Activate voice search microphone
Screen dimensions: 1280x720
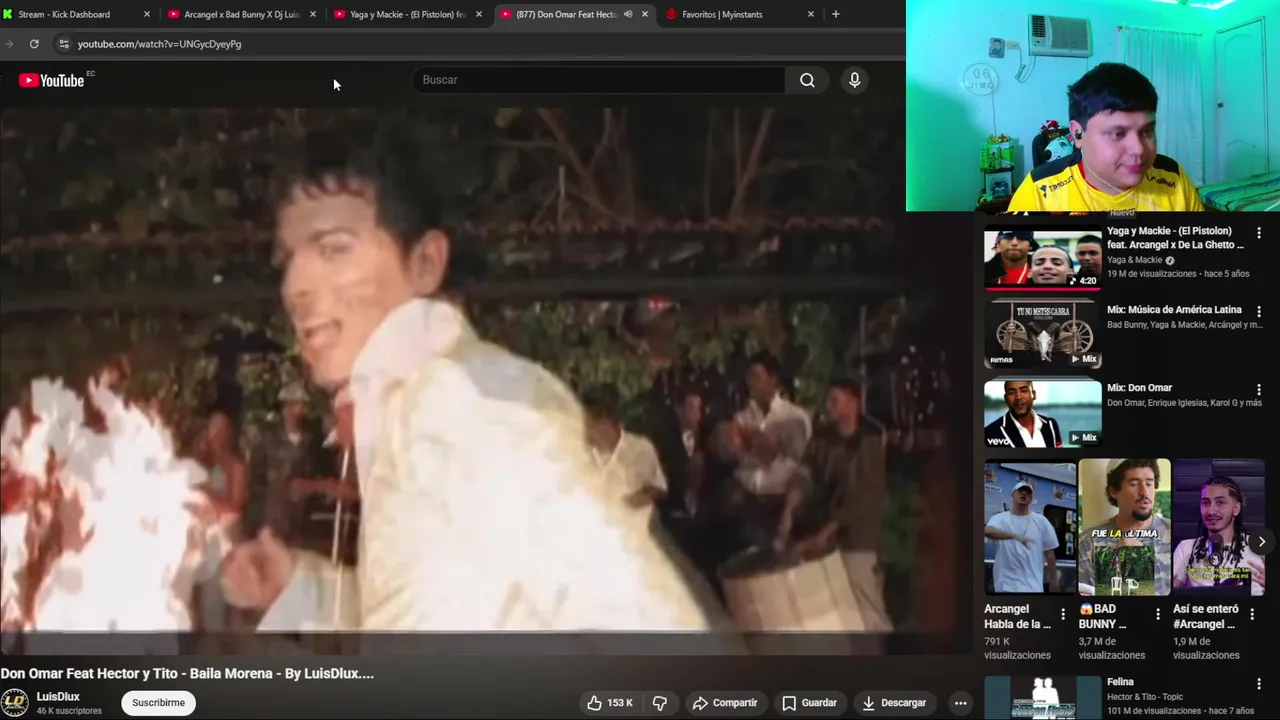point(854,80)
